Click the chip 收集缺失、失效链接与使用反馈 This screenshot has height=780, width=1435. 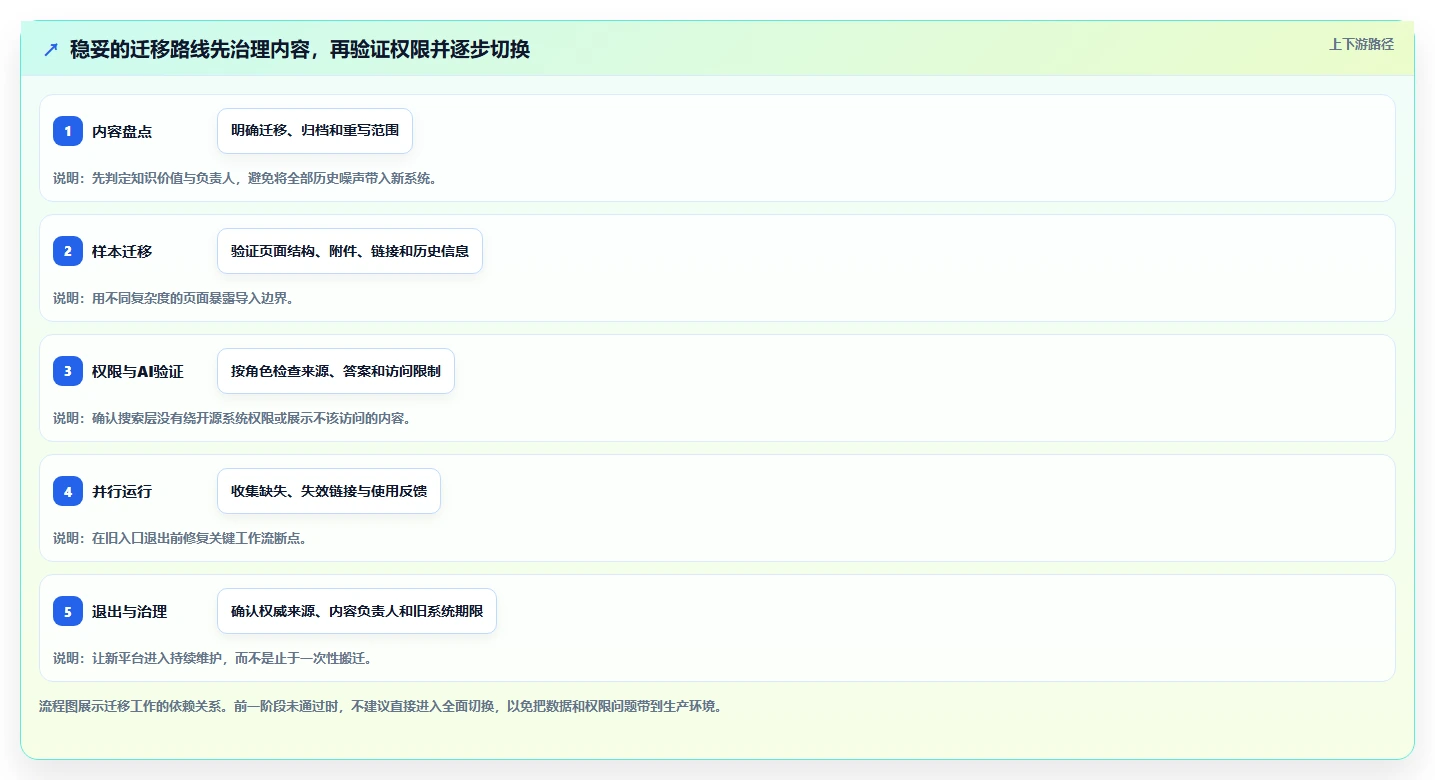coord(329,491)
